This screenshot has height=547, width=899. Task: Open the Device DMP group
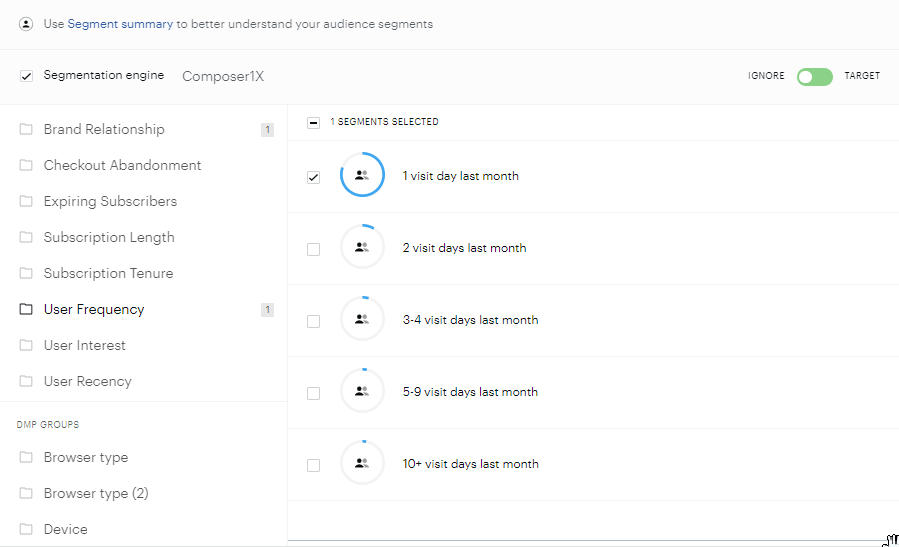click(x=65, y=529)
